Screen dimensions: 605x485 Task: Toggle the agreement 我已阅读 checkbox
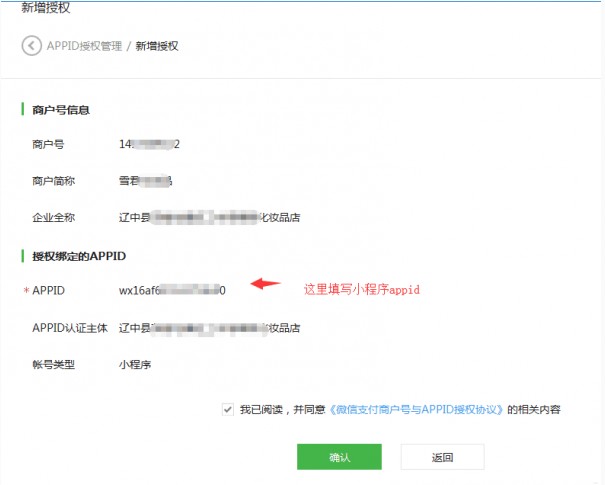click(x=228, y=409)
